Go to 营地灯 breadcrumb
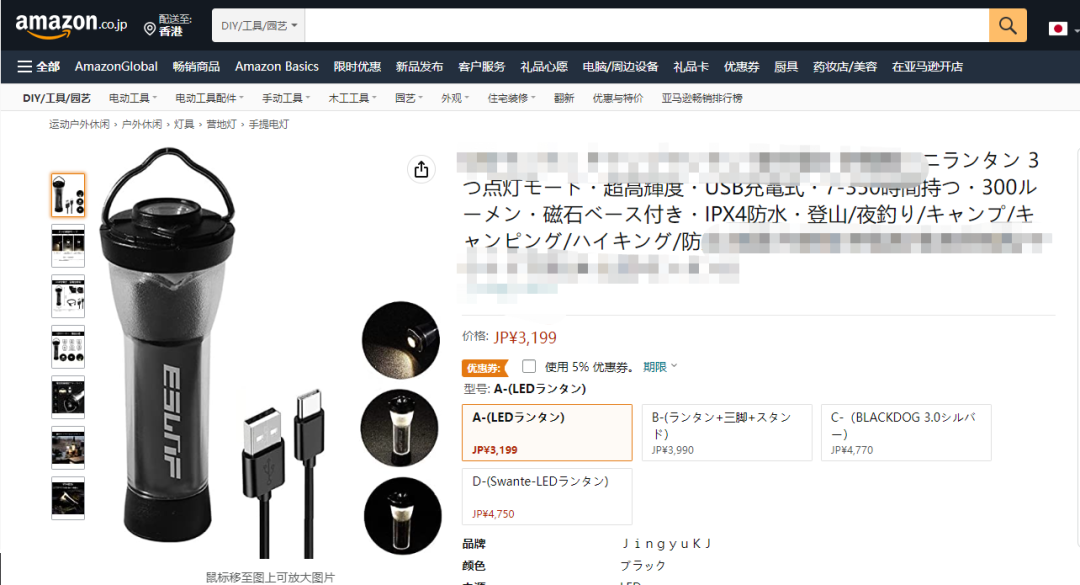The image size is (1080, 585). click(221, 124)
